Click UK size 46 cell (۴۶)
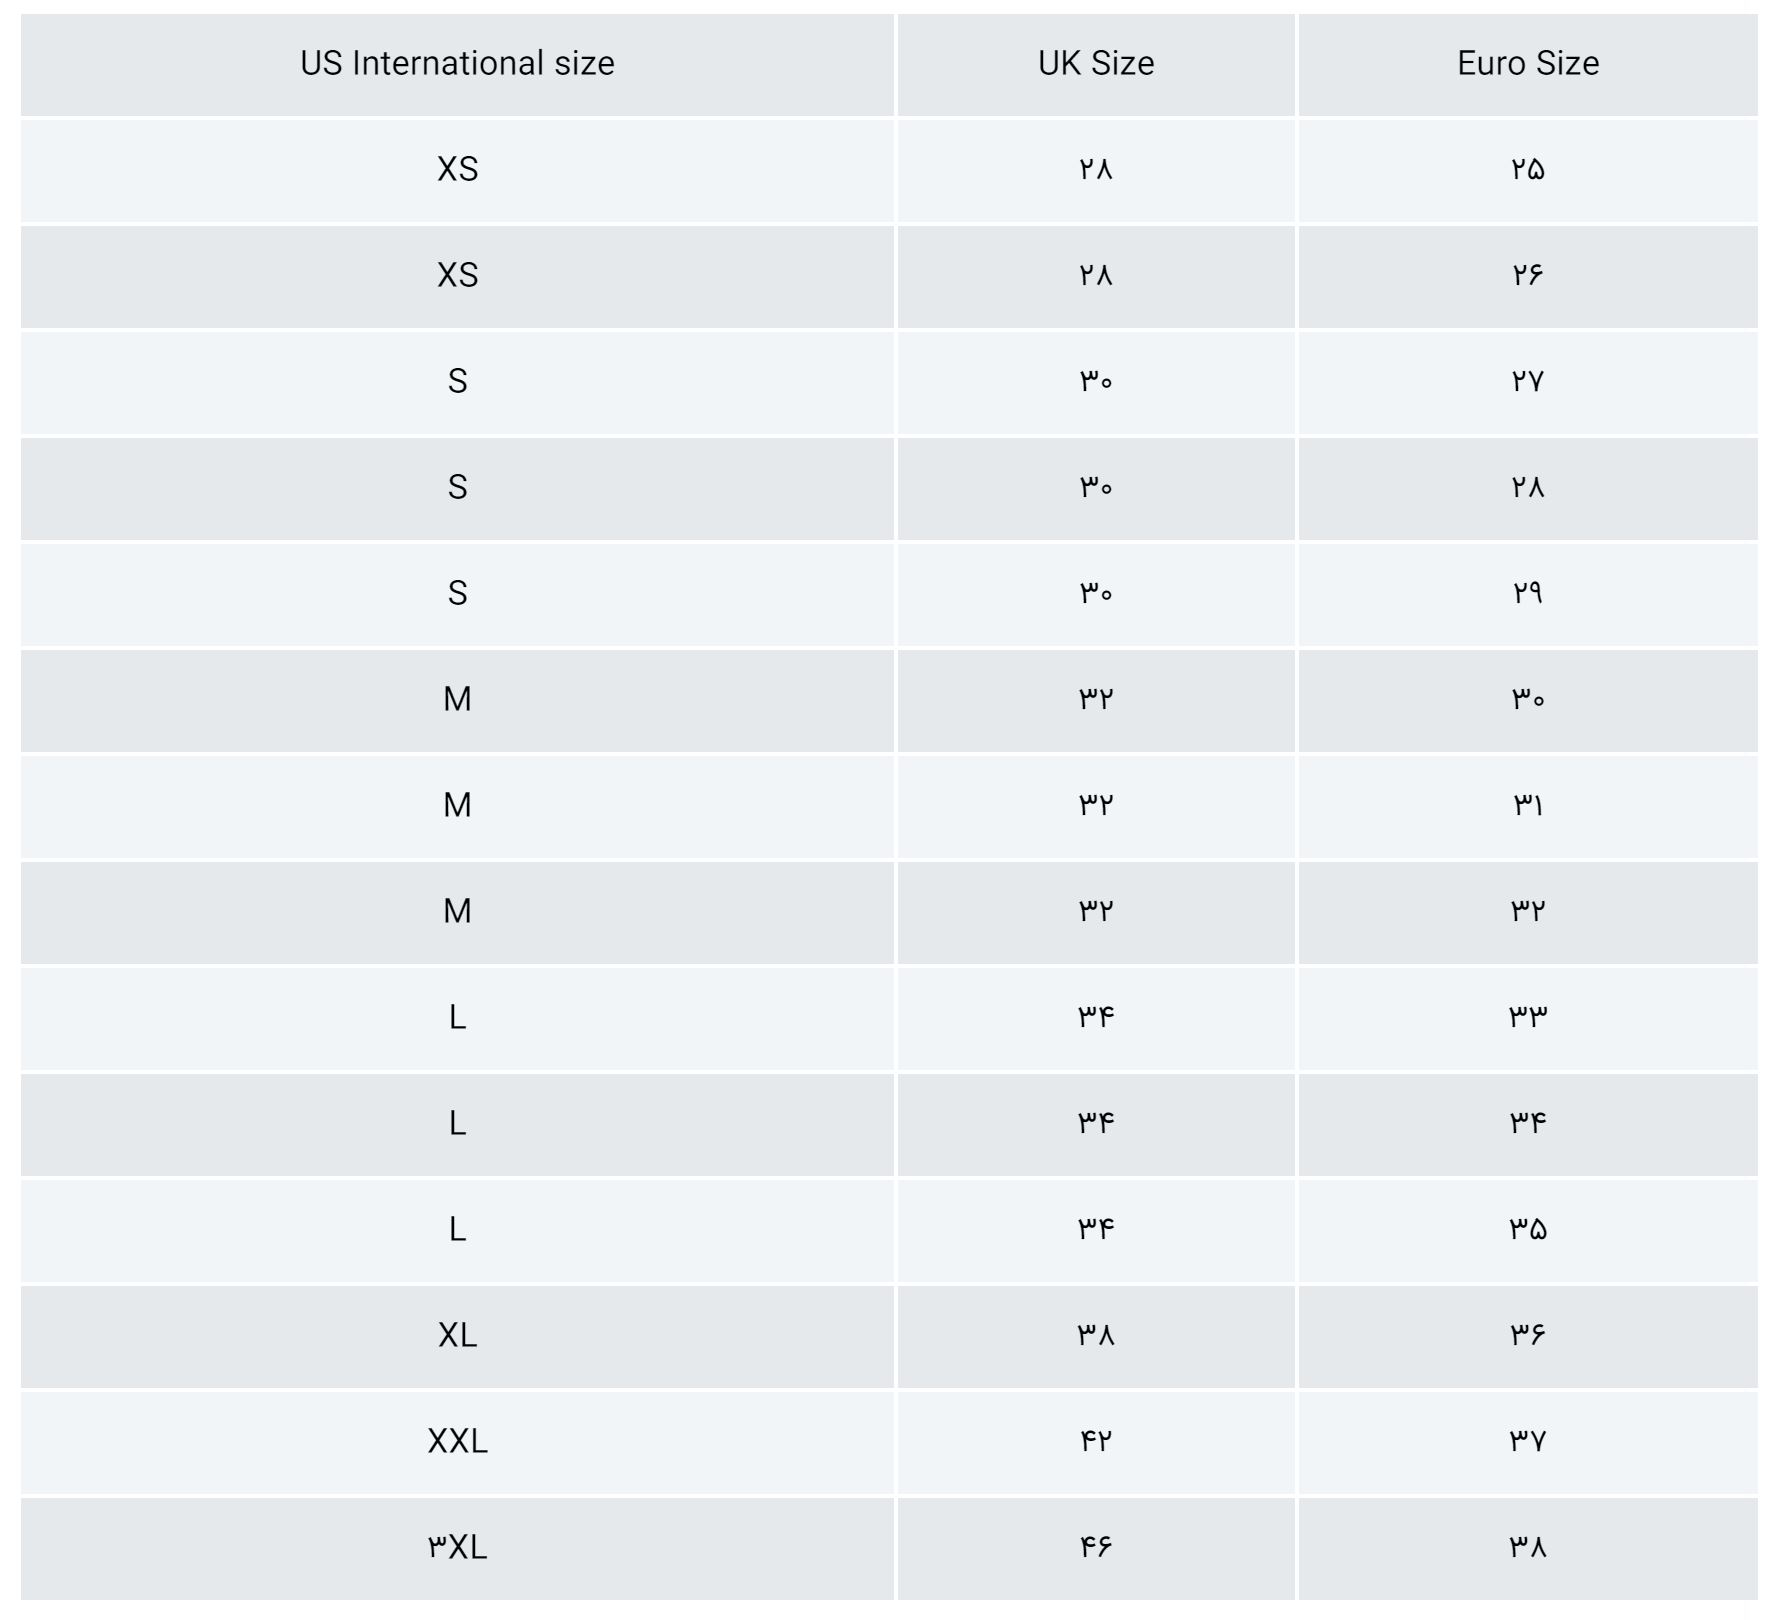The width and height of the screenshot is (1772, 1620). [x=1096, y=1547]
